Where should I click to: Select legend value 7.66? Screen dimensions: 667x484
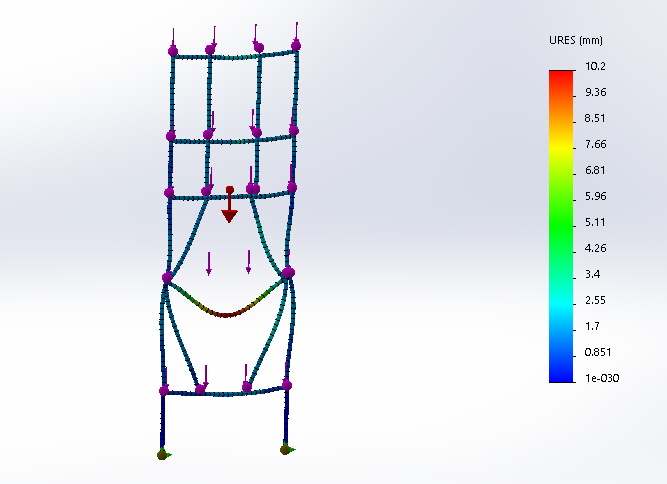point(596,144)
